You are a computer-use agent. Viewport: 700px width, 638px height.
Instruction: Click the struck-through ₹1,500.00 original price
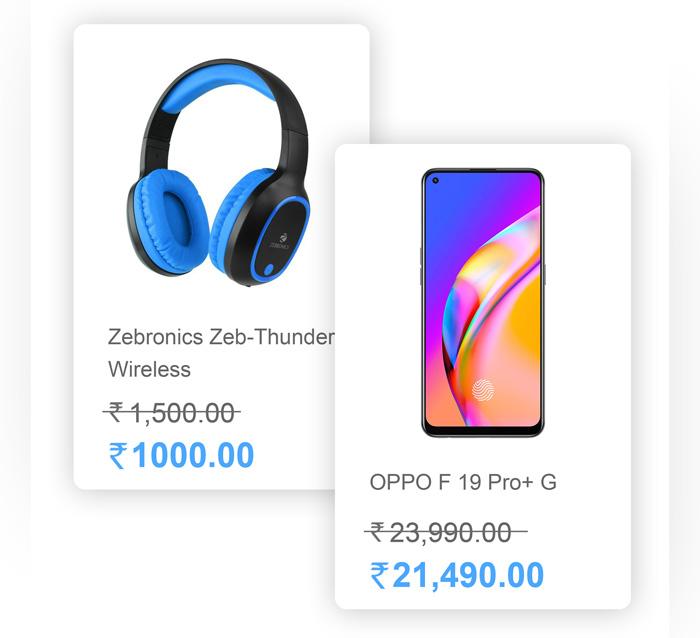(172, 412)
